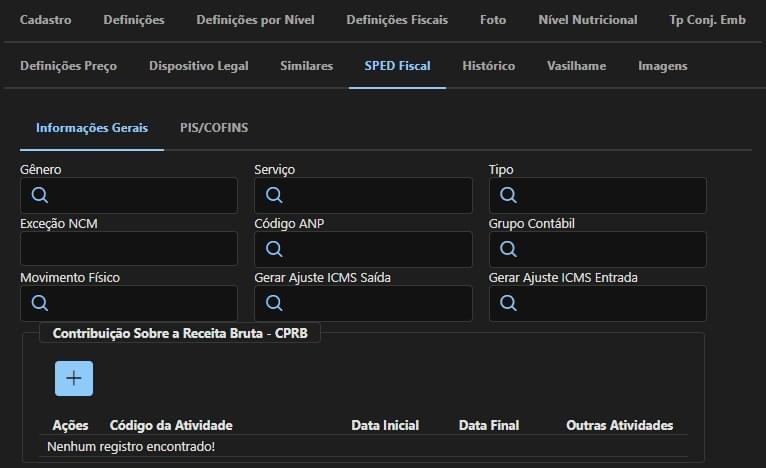Open lookup magnifier for Serviço
The image size is (766, 468).
point(274,195)
